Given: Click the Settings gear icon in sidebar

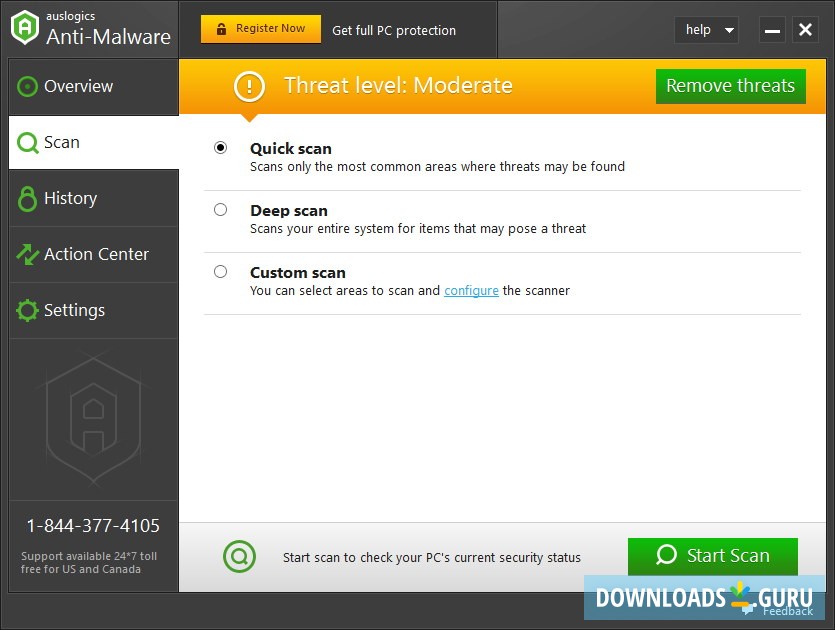Looking at the screenshot, I should (x=27, y=310).
